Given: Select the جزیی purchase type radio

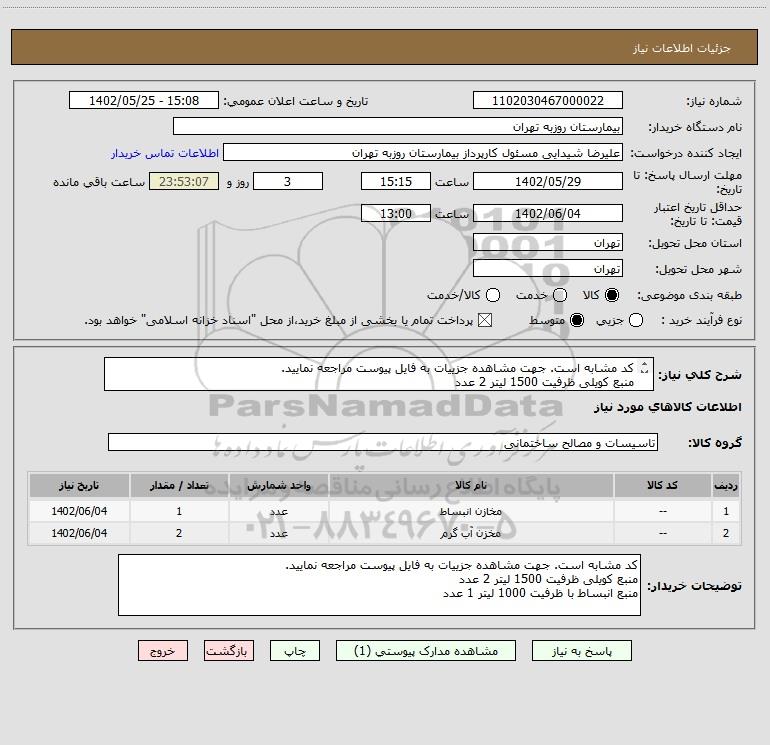Looking at the screenshot, I should [636, 320].
